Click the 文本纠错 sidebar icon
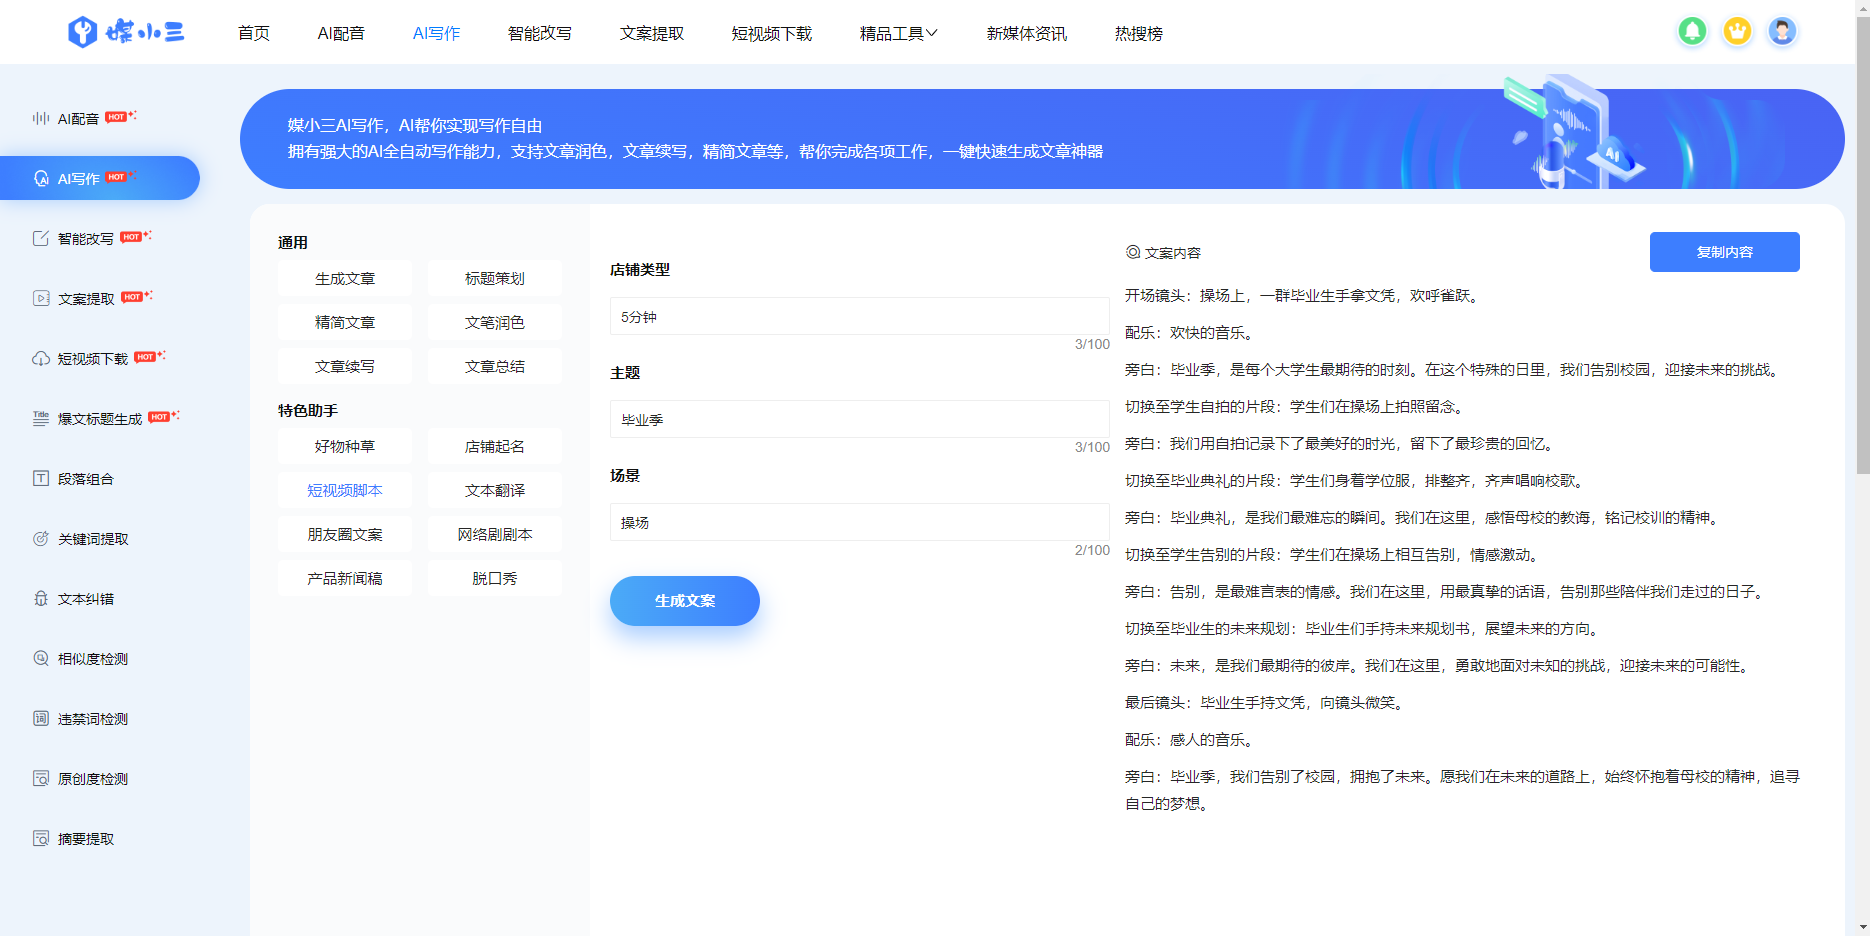 pos(41,598)
